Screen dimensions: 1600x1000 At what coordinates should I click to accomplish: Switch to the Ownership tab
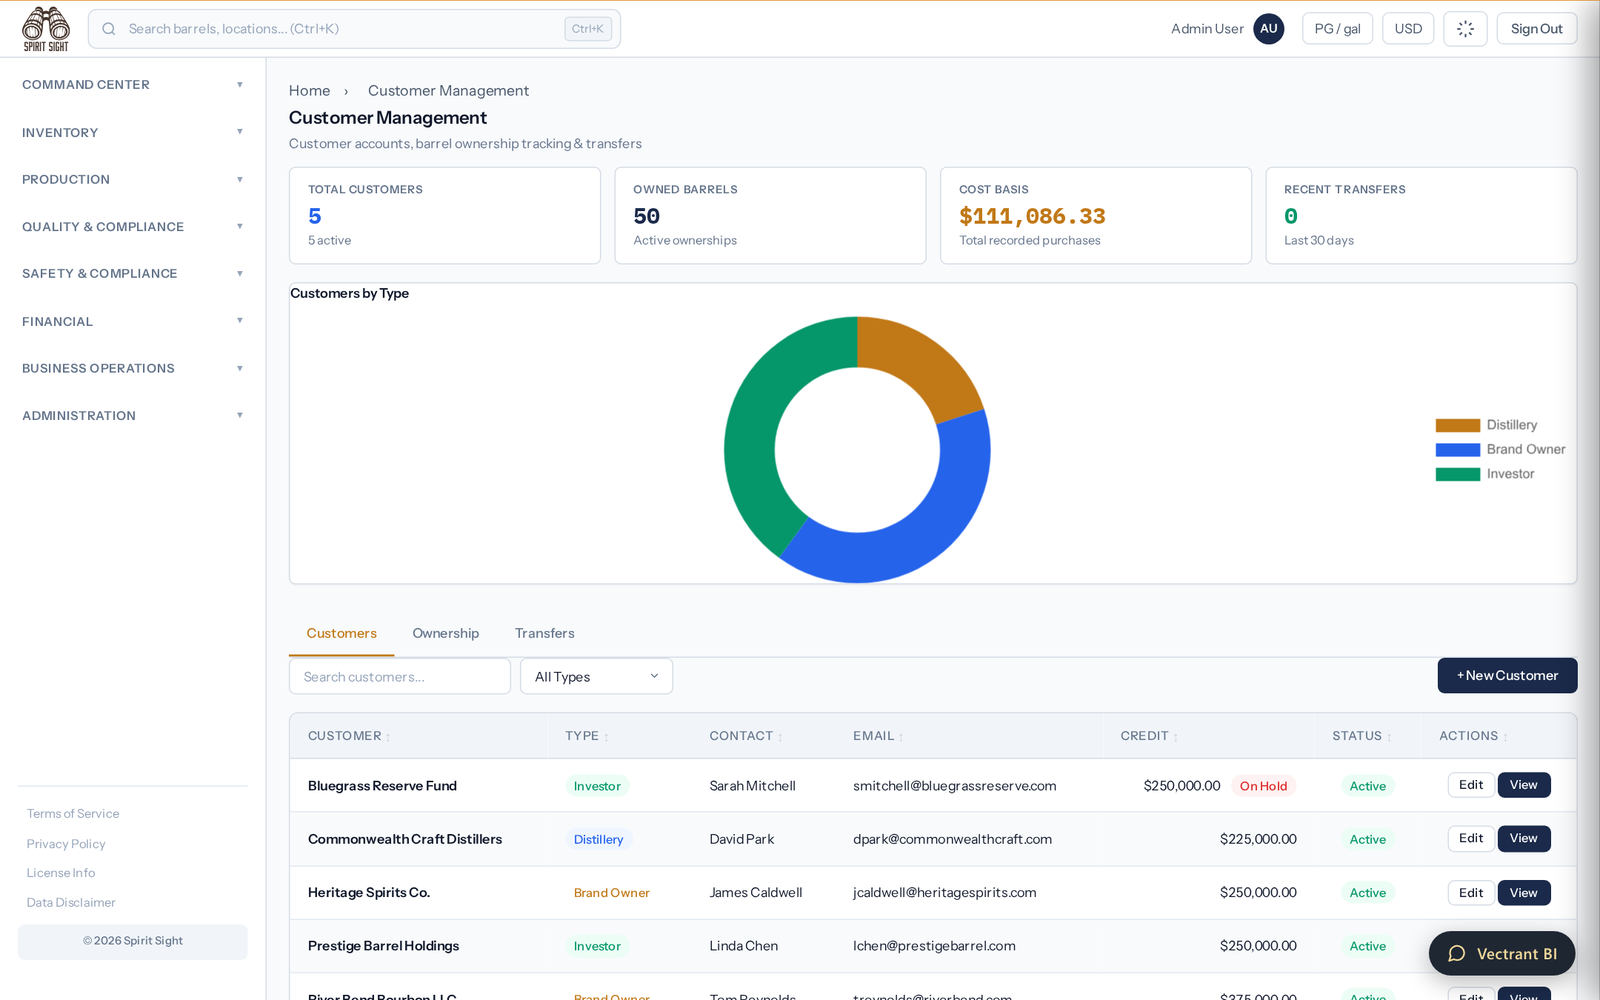[446, 633]
